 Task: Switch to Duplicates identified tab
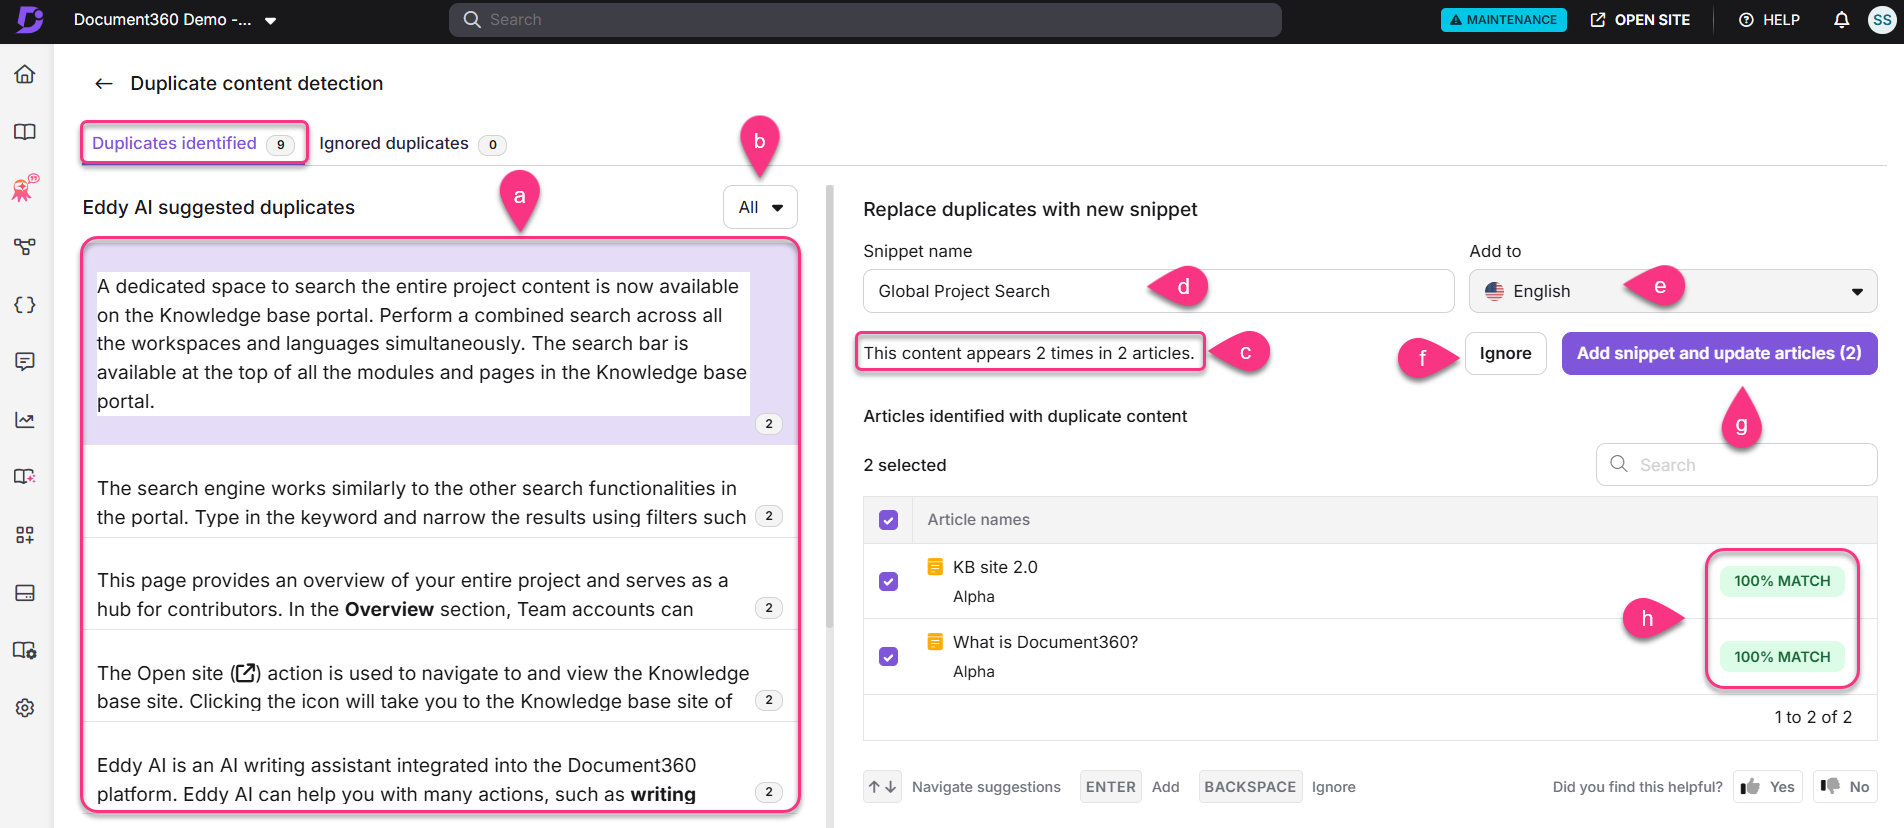click(193, 143)
